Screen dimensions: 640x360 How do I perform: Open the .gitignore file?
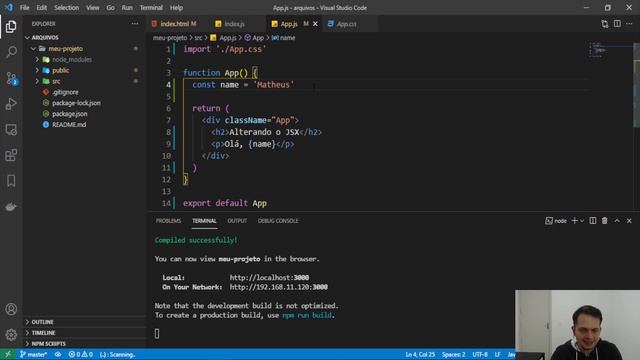(65, 92)
